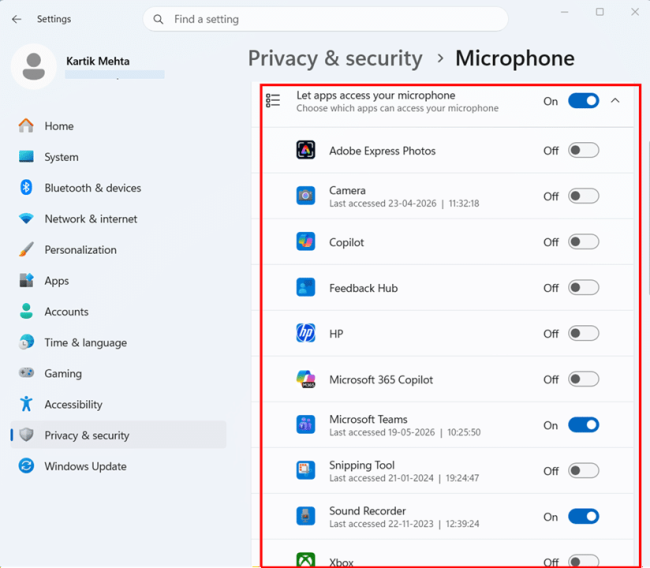
Task: Turn off Sound Recorder microphone access
Action: tap(583, 517)
